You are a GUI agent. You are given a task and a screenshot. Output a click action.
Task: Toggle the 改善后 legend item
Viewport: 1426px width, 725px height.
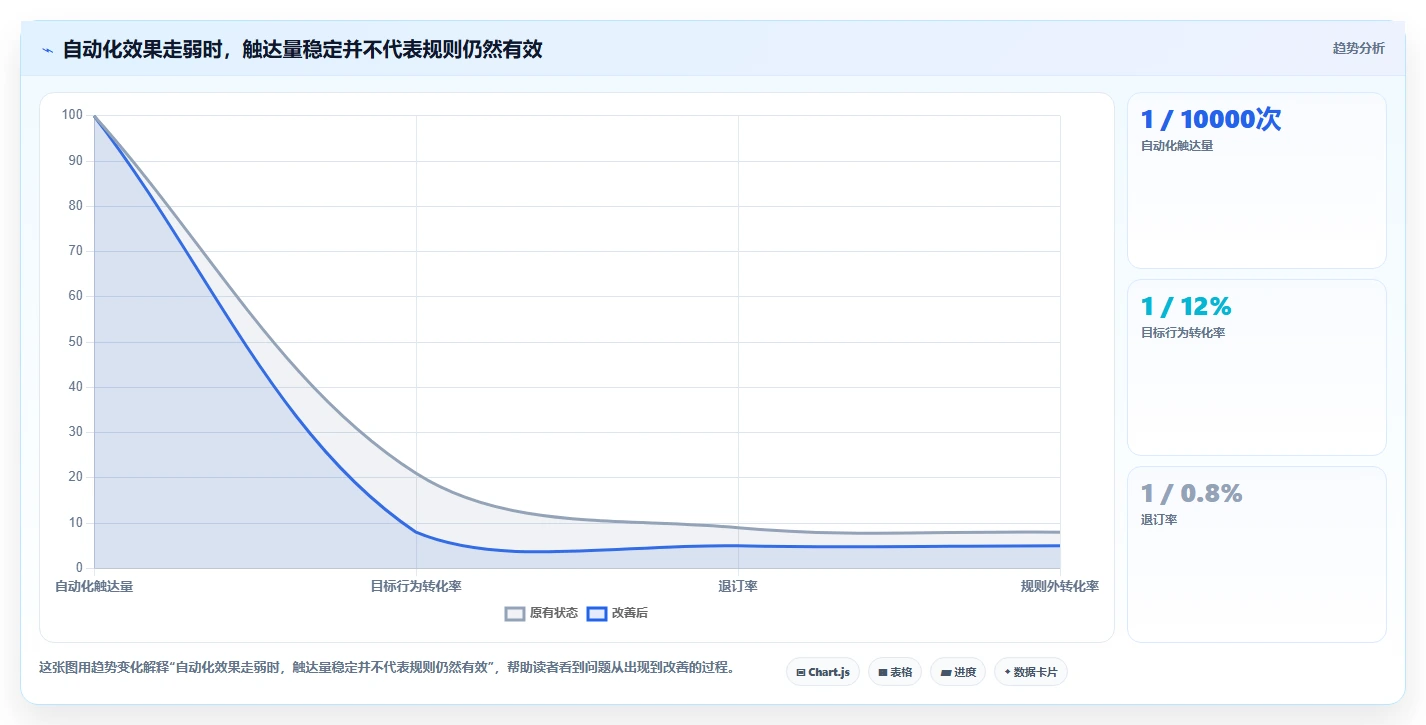(617, 613)
